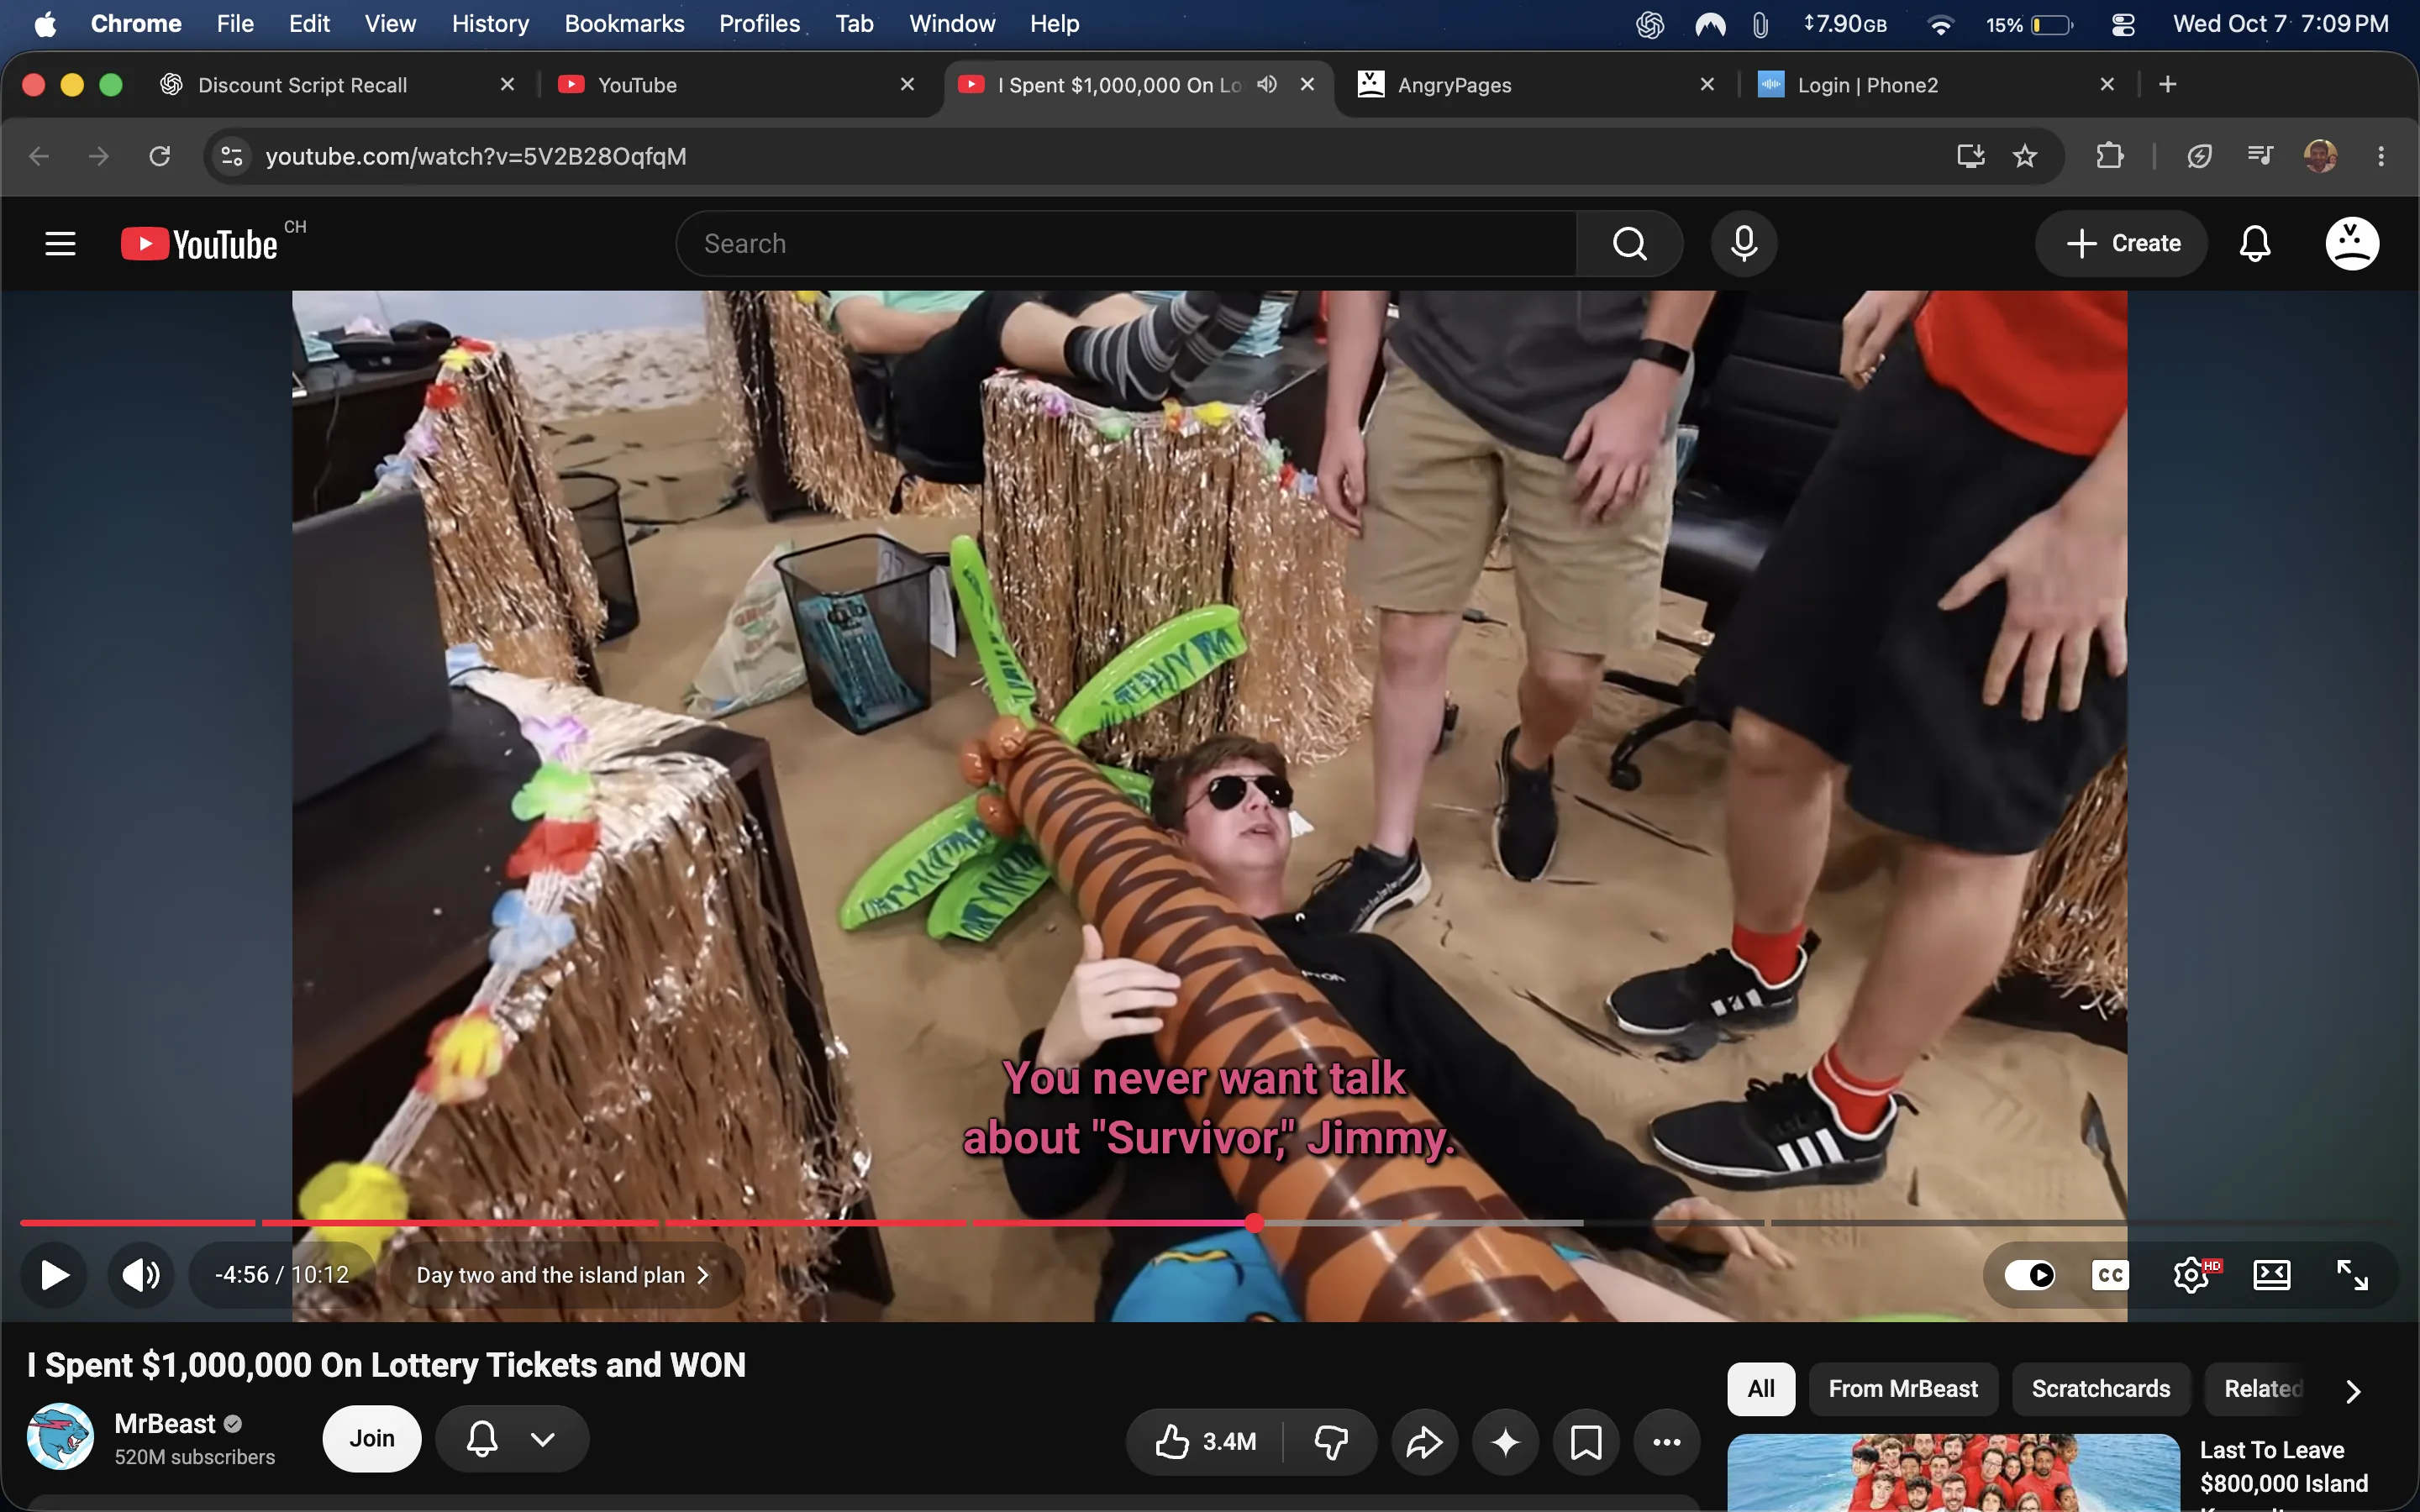Open Chrome three-dot menu
This screenshot has width=2420, height=1512.
click(2381, 156)
